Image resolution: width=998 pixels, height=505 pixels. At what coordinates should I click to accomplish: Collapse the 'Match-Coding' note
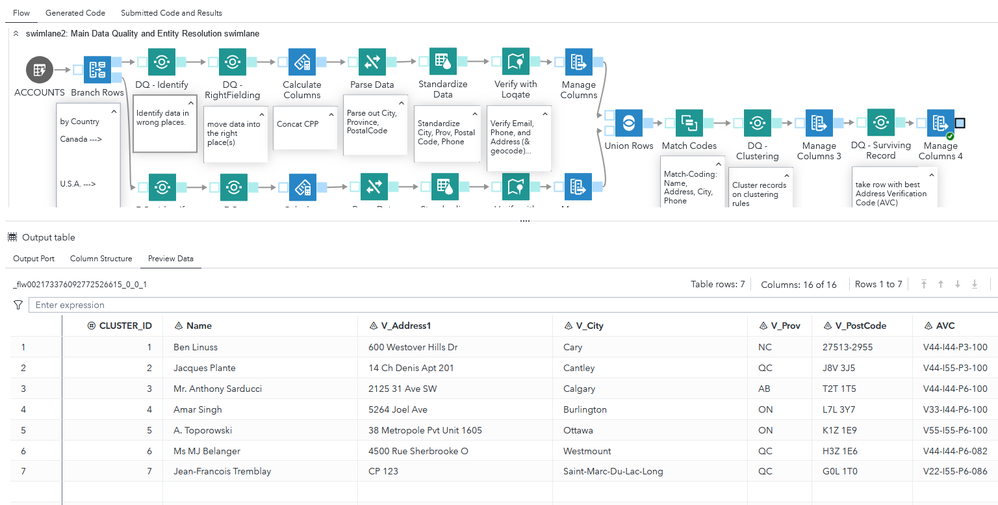[x=718, y=163]
